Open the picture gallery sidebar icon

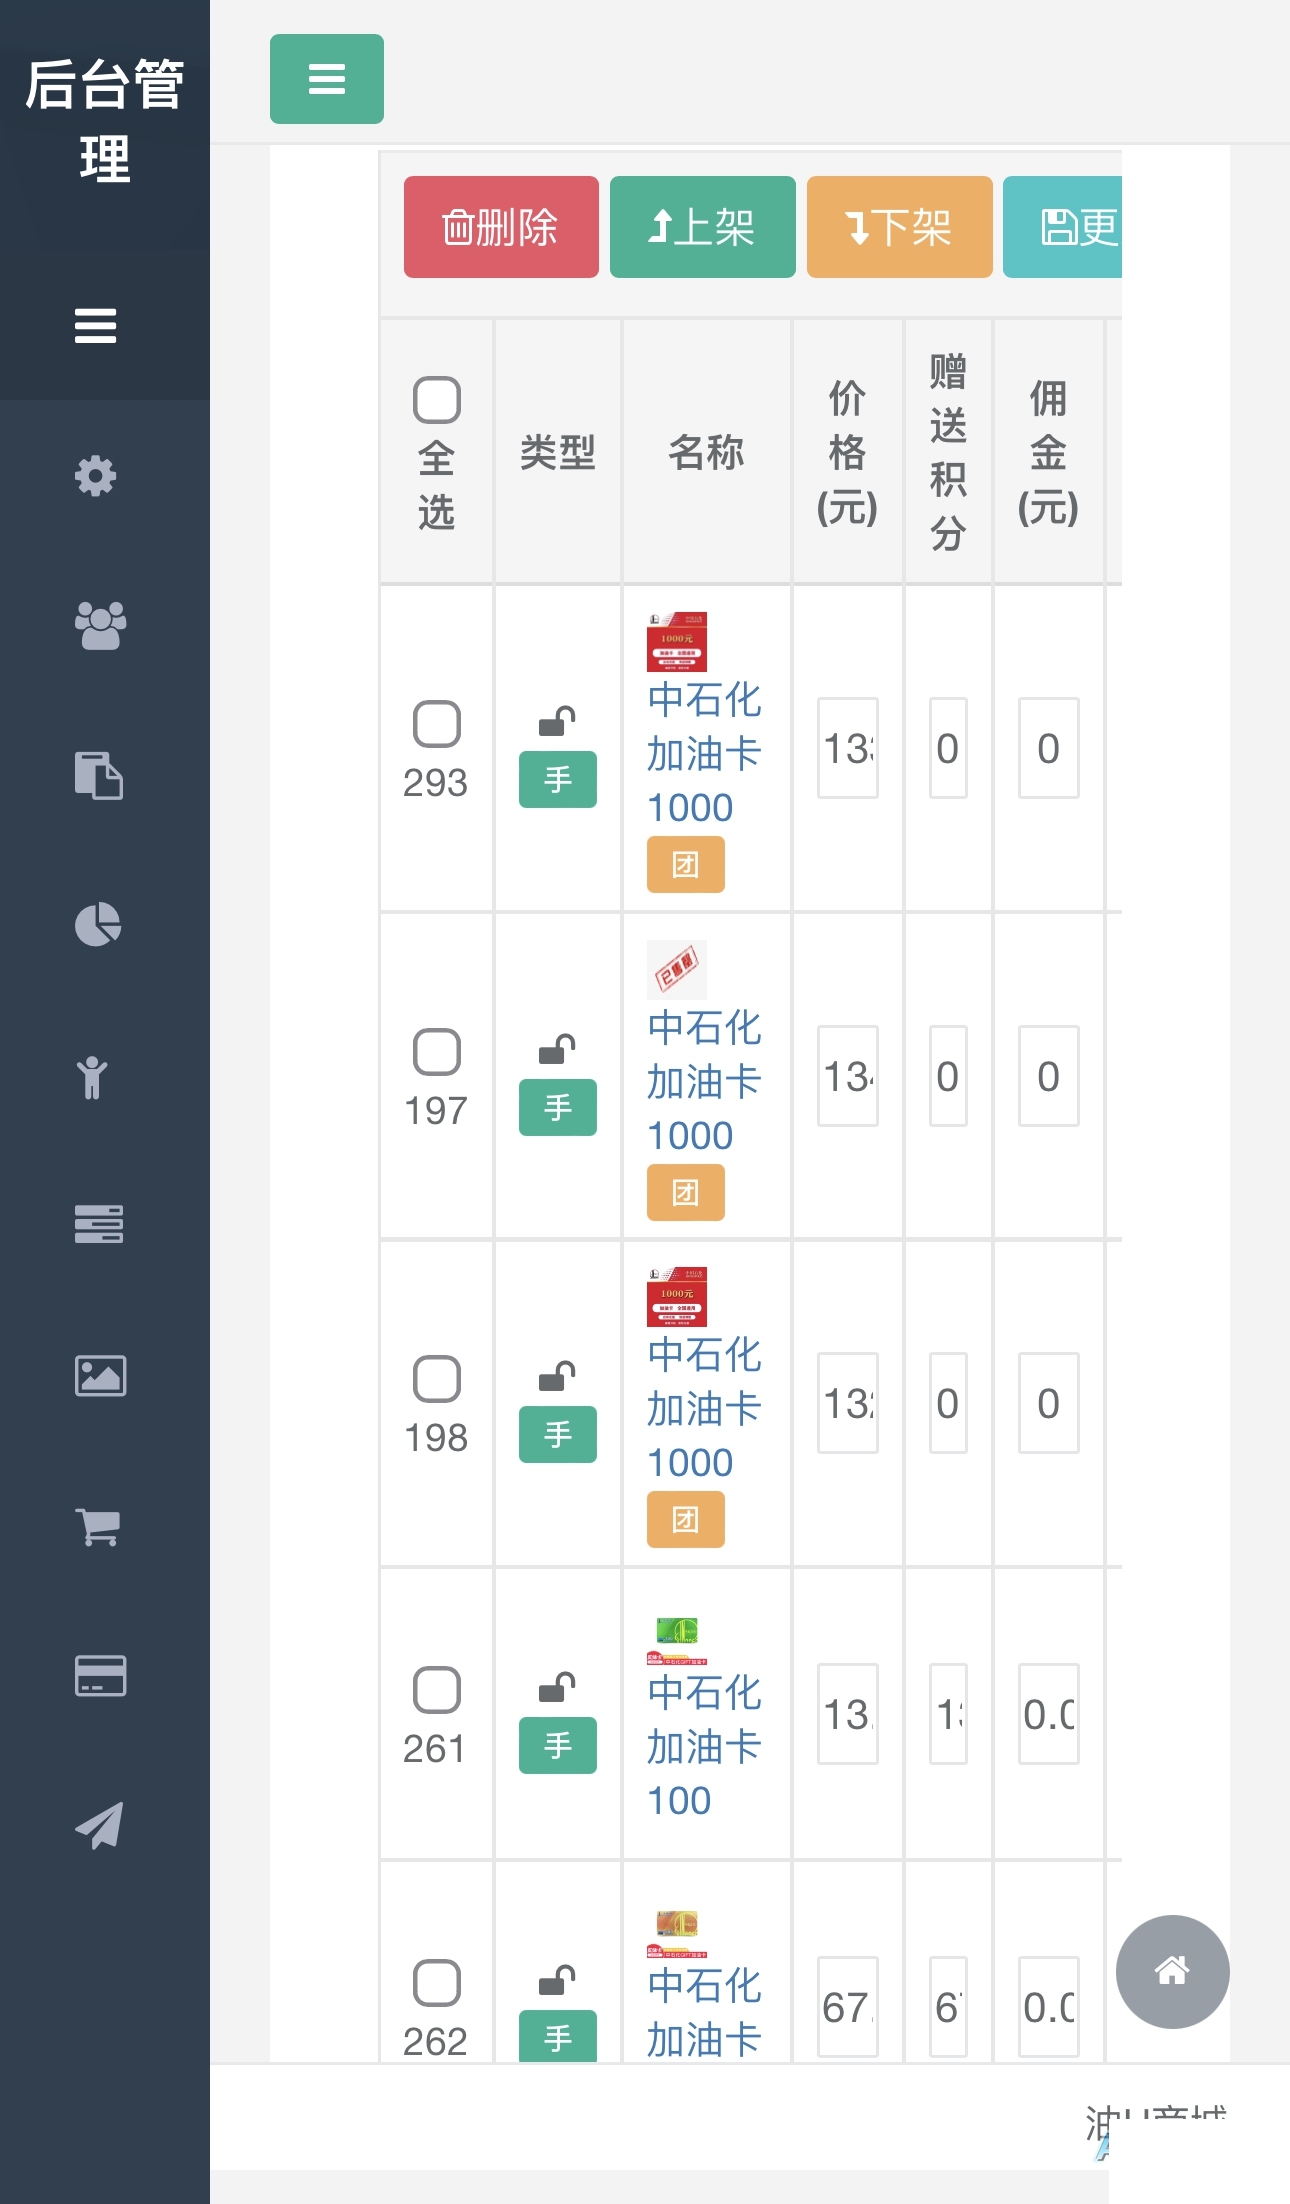(x=100, y=1376)
